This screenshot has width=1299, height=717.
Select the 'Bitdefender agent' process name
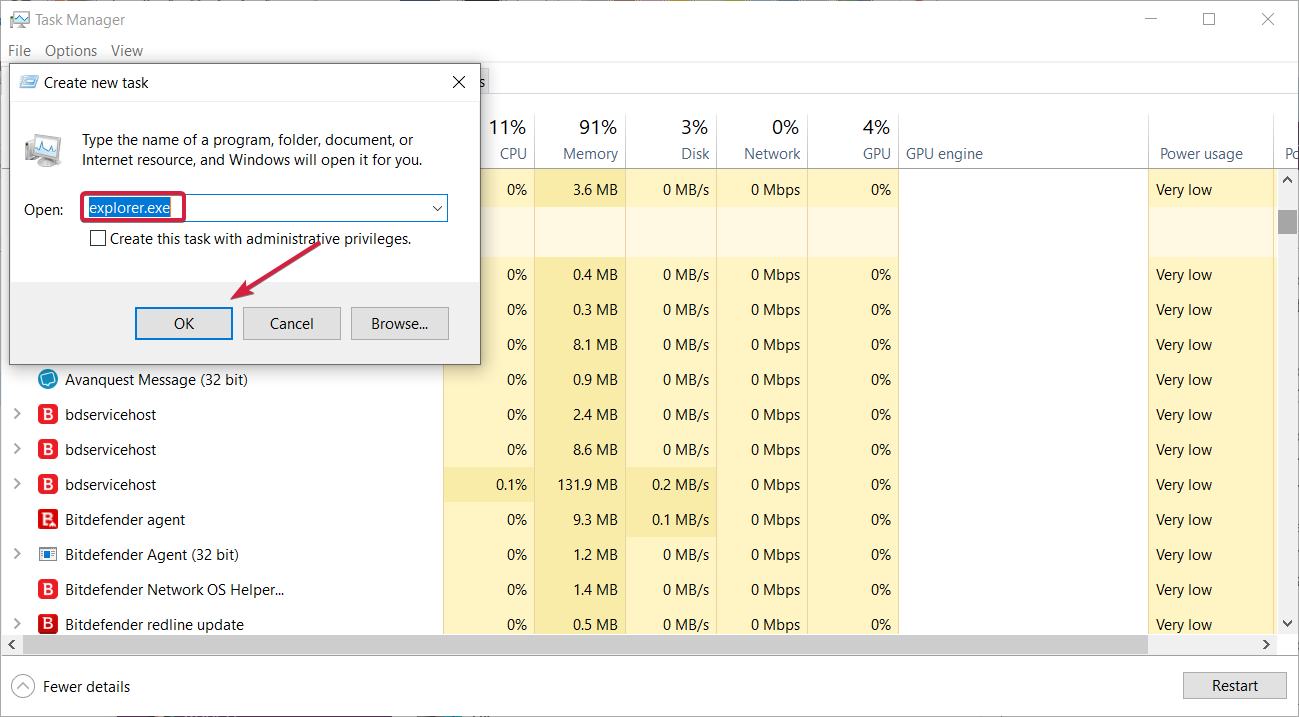(125, 520)
